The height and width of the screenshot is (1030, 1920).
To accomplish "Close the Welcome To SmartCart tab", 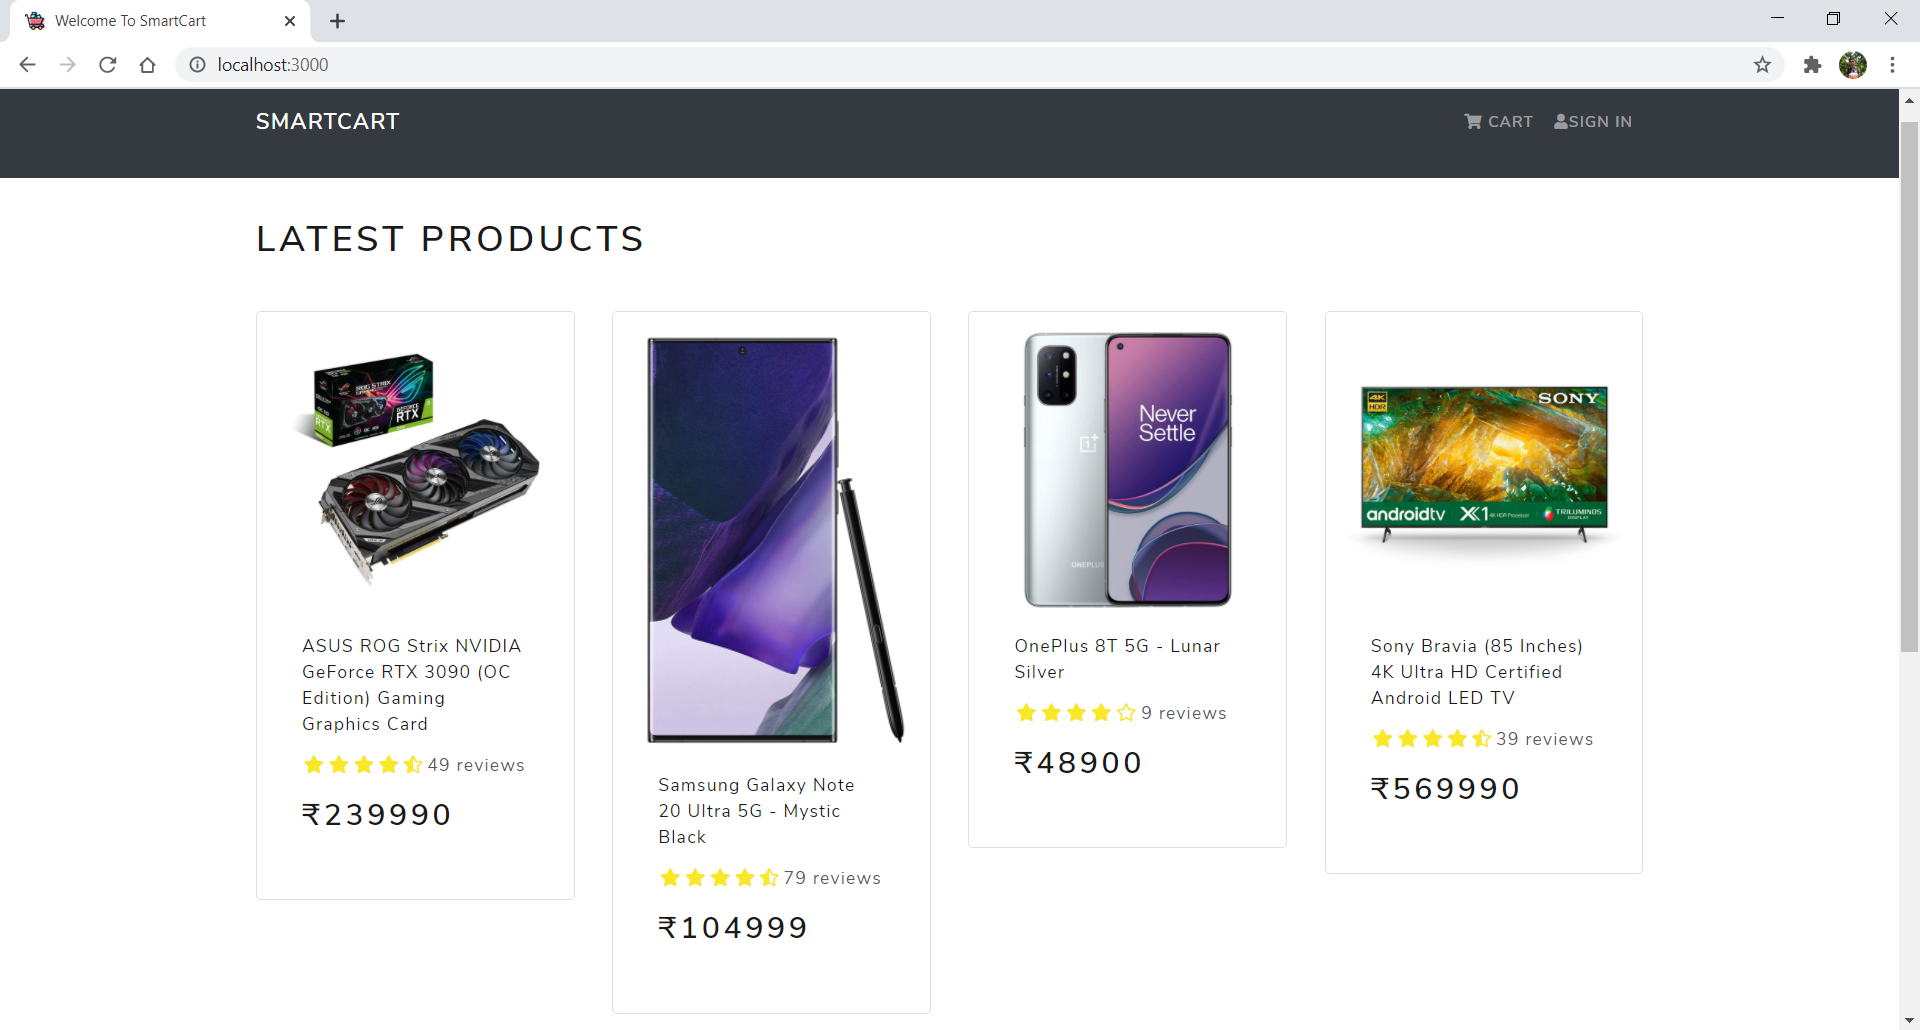I will tap(290, 21).
